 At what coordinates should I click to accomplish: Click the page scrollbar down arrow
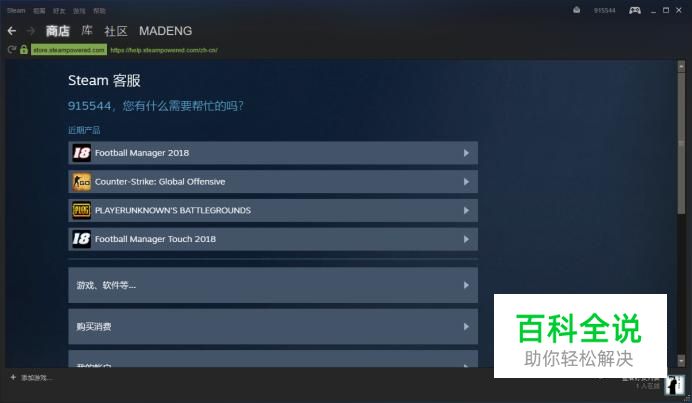pyautogui.click(x=681, y=360)
